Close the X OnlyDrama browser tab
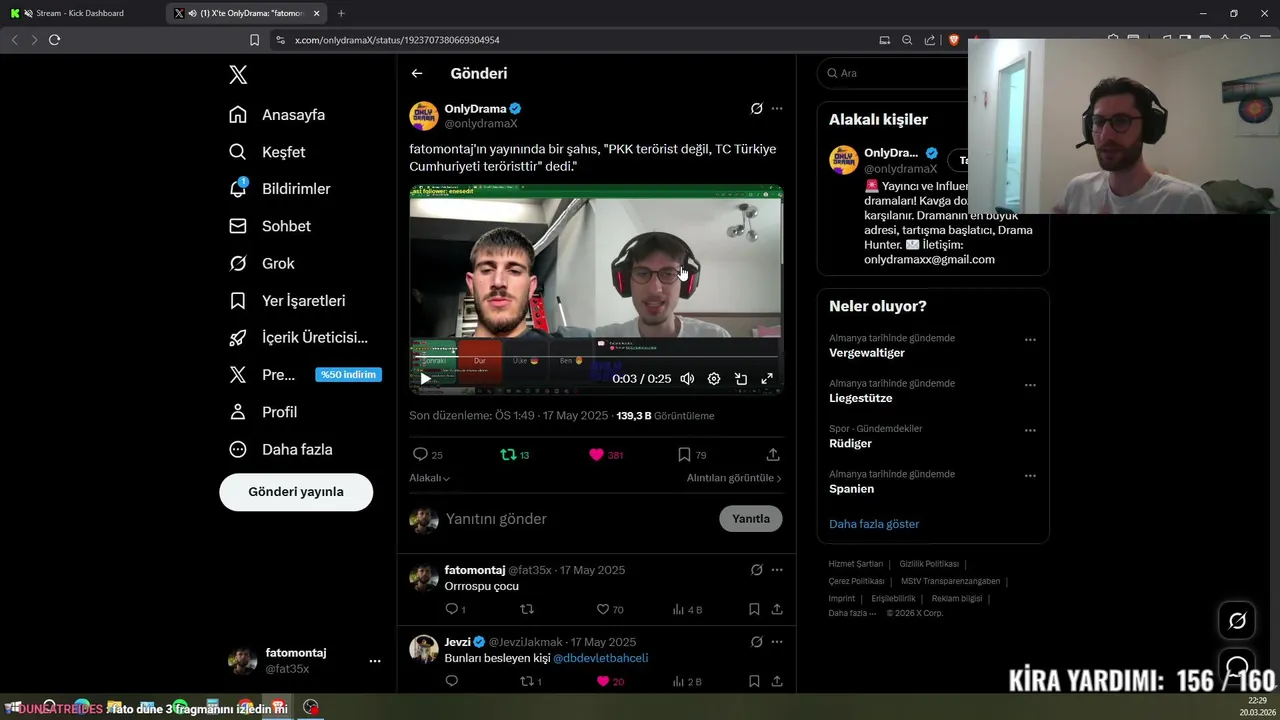The image size is (1280, 720). click(317, 13)
